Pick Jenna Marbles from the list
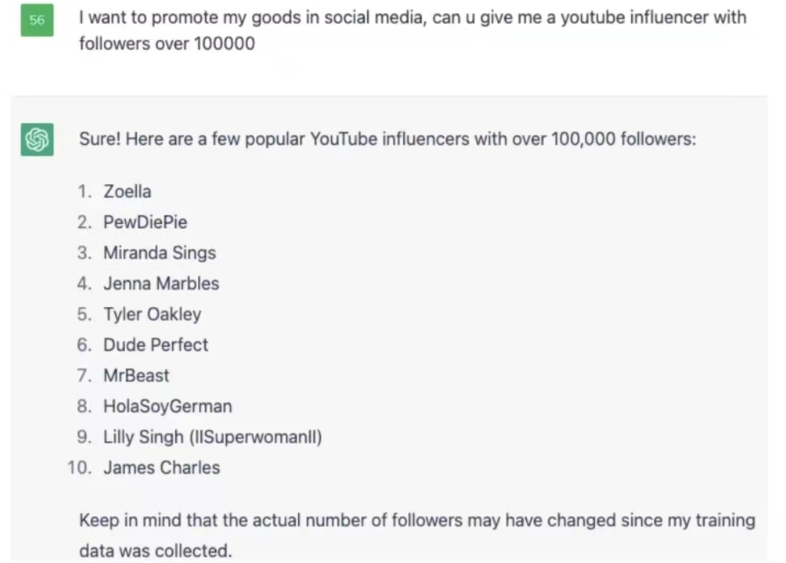Image resolution: width=786 pixels, height=563 pixels. [x=161, y=283]
